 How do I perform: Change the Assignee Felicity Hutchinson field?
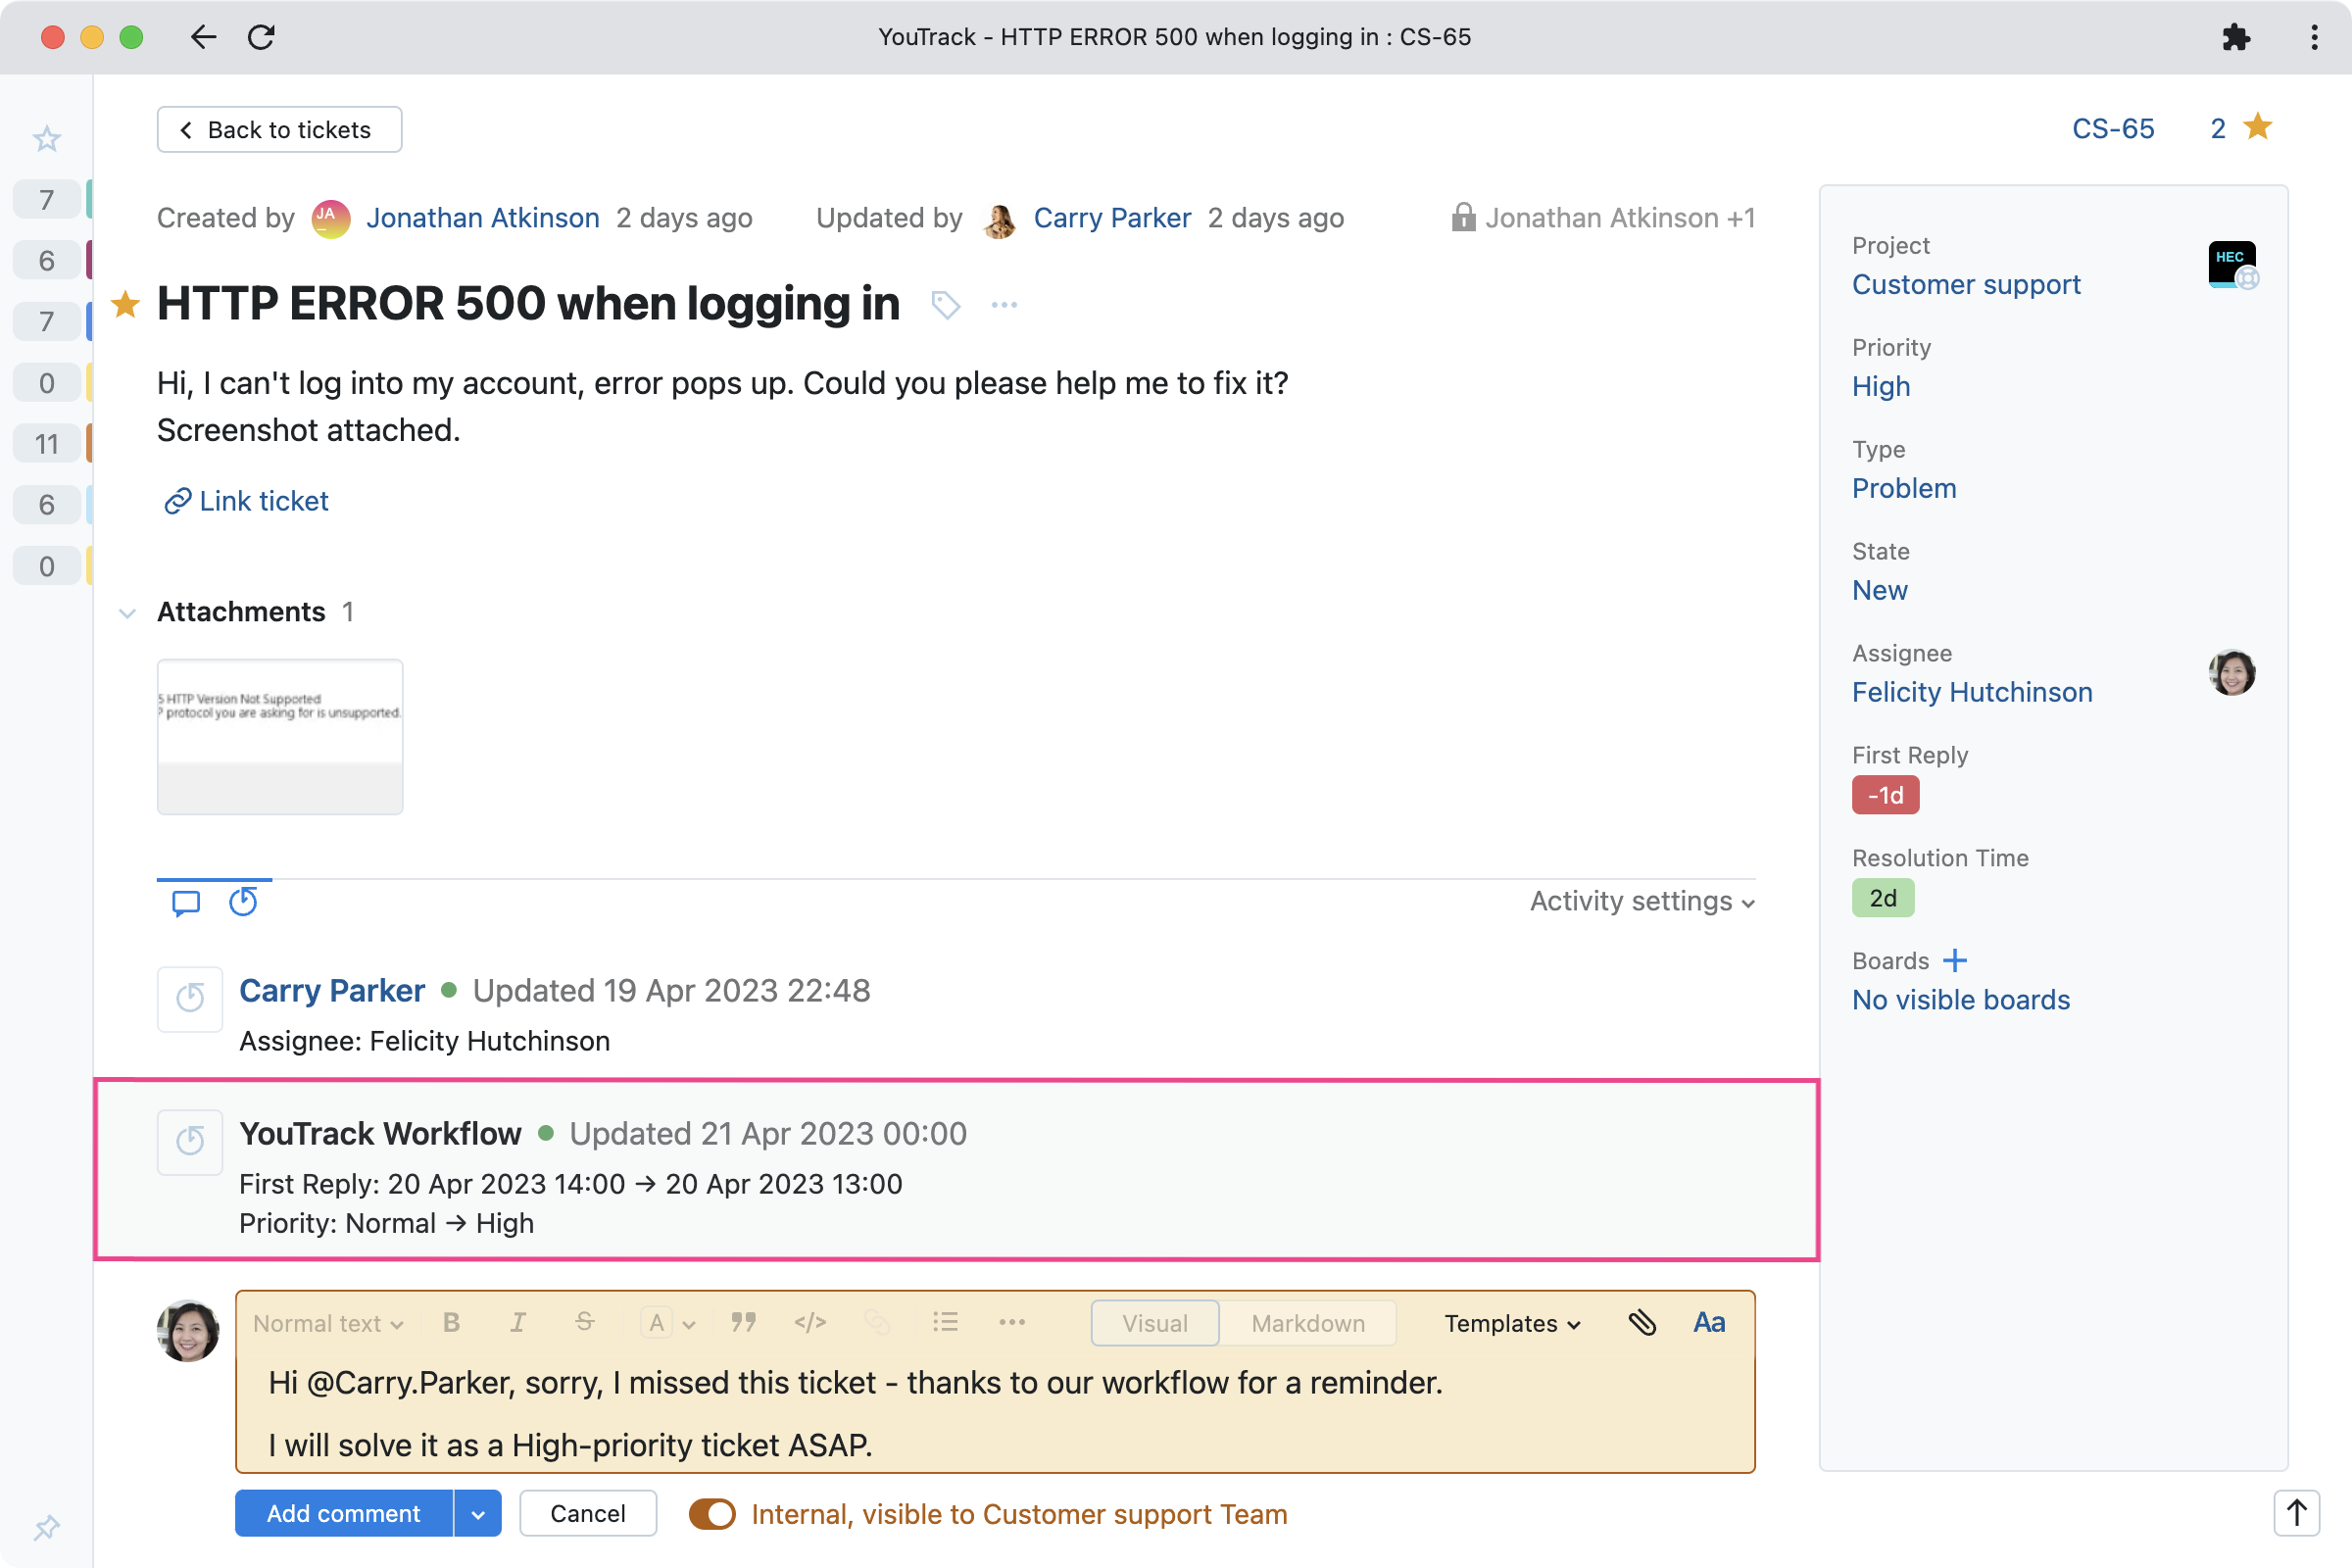[x=1972, y=692]
